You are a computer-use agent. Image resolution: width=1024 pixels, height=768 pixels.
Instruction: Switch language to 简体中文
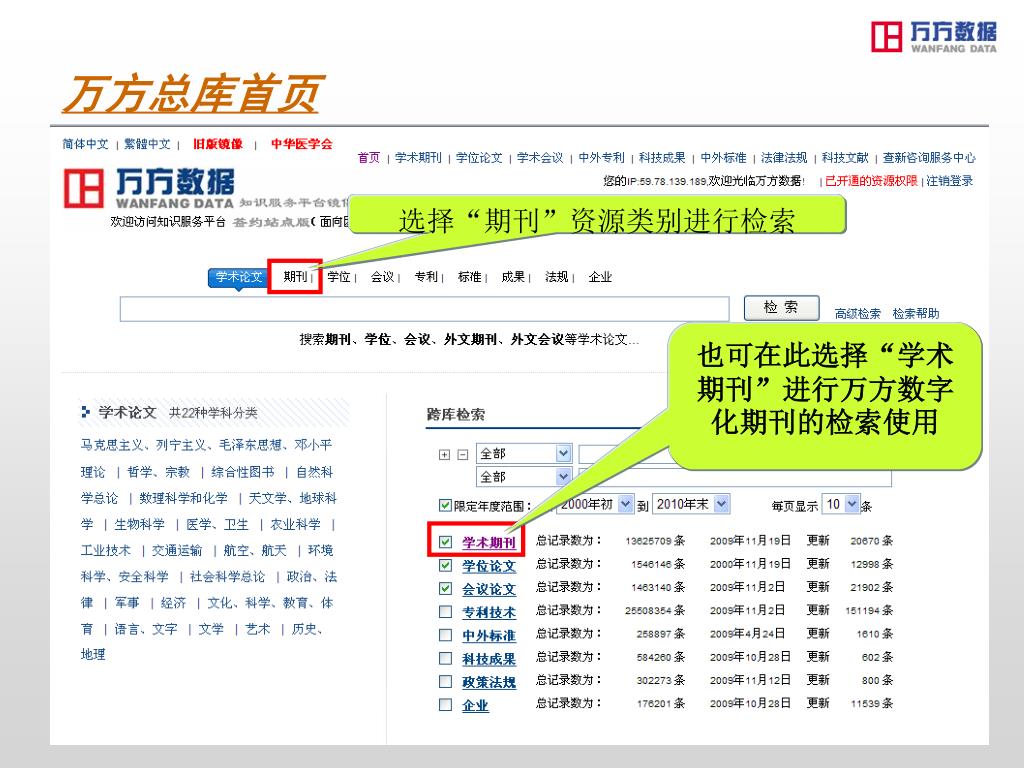(86, 144)
